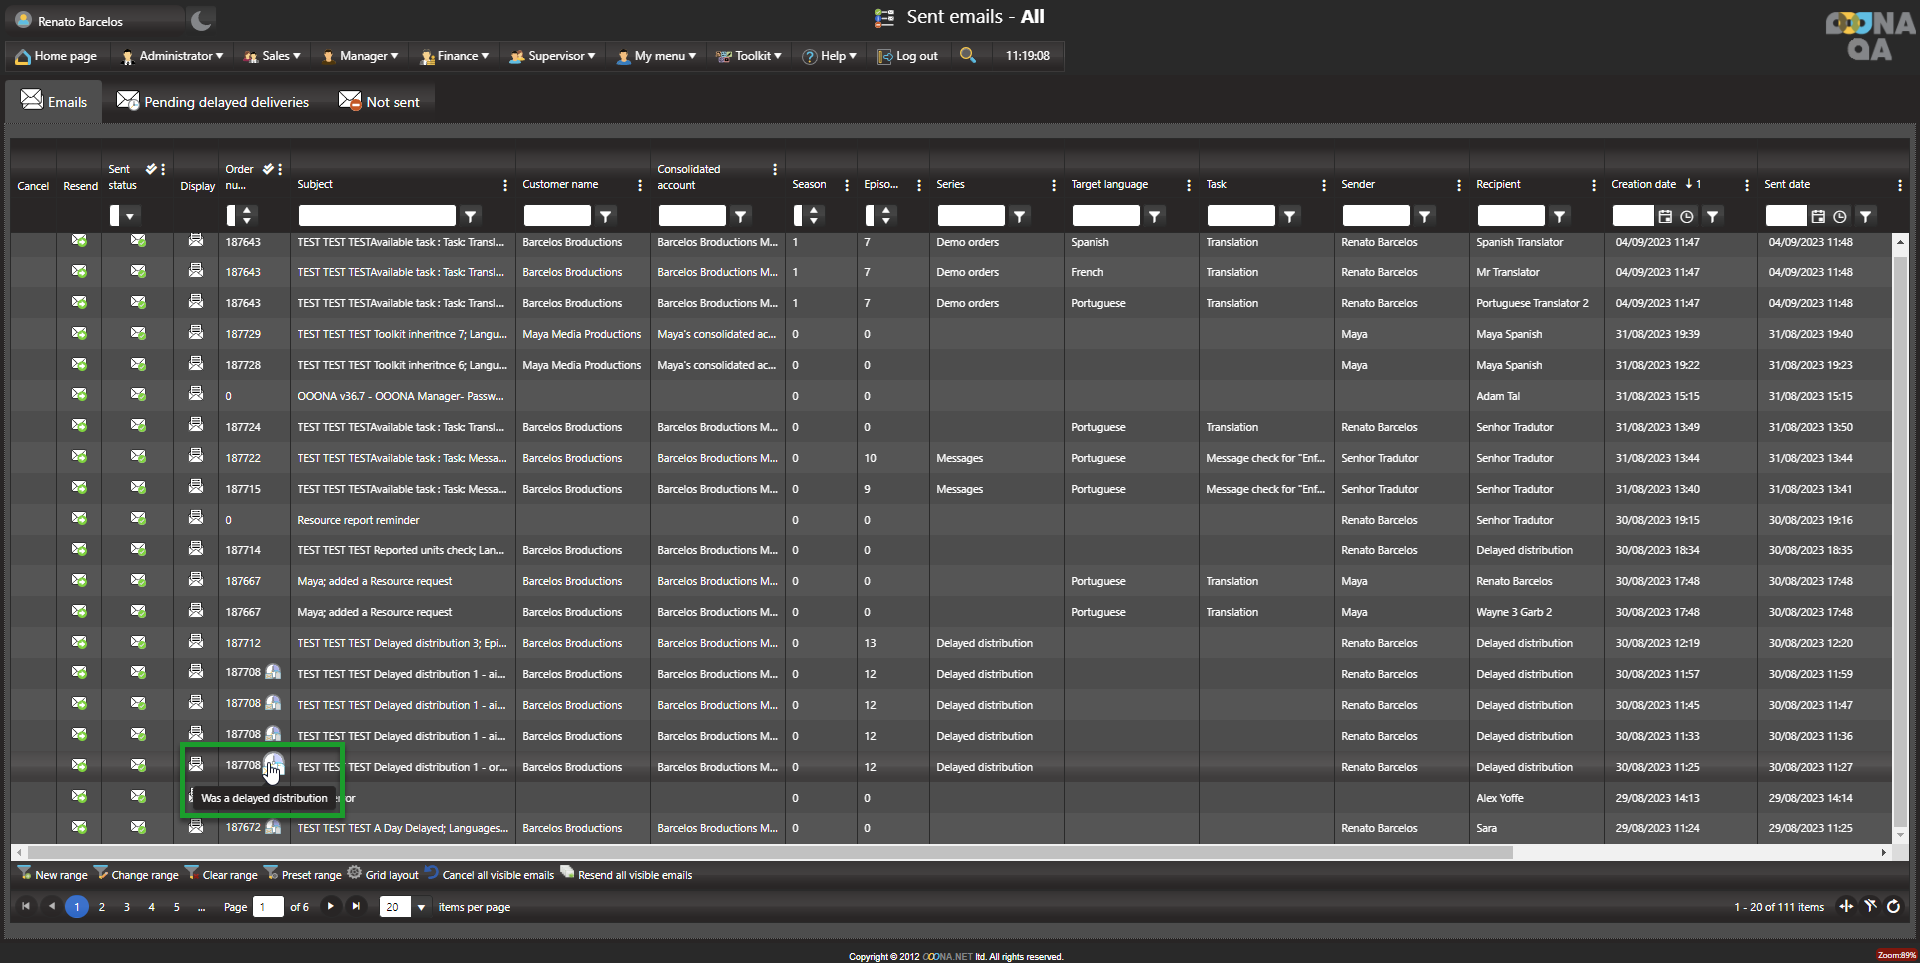1920x963 pixels.
Task: Toggle Order number column check icon
Action: (x=268, y=169)
